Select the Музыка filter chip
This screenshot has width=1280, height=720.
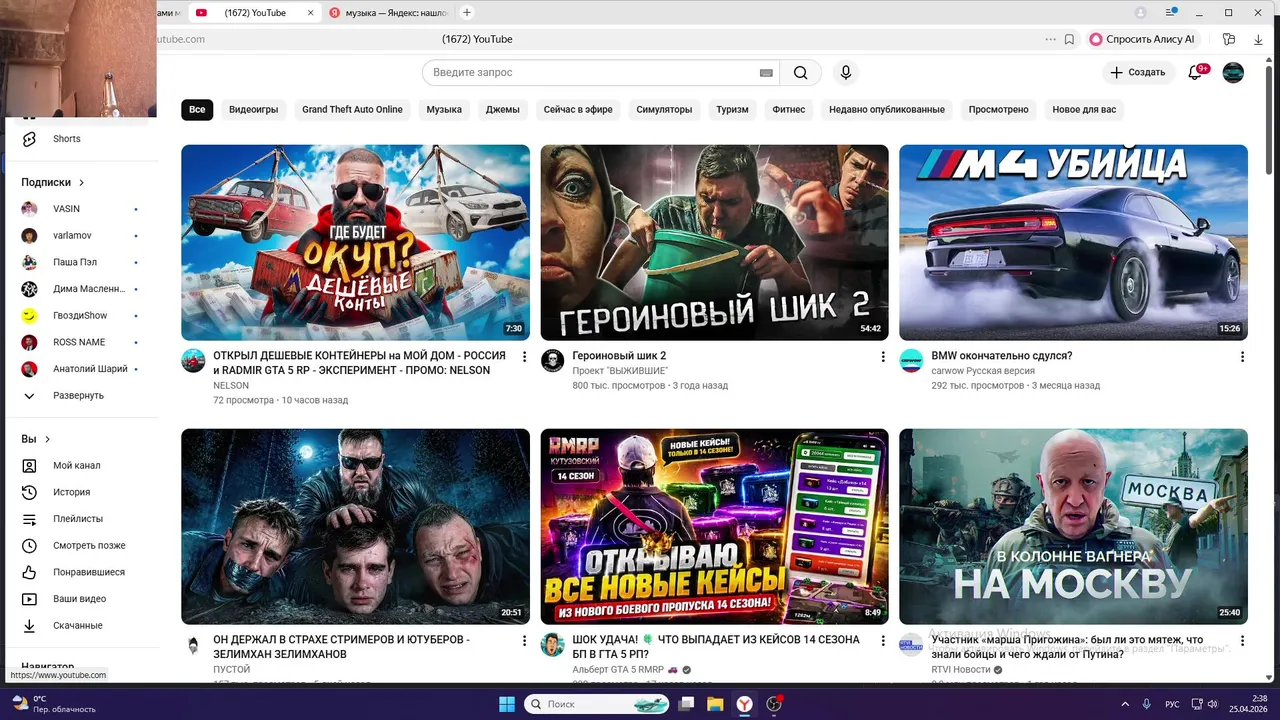point(444,110)
